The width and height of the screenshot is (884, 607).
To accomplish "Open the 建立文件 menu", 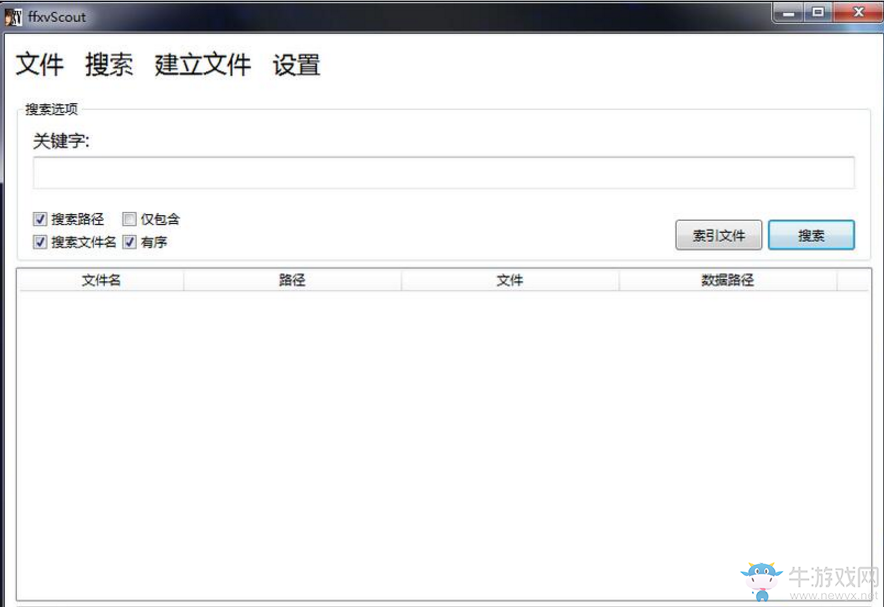I will click(x=203, y=64).
